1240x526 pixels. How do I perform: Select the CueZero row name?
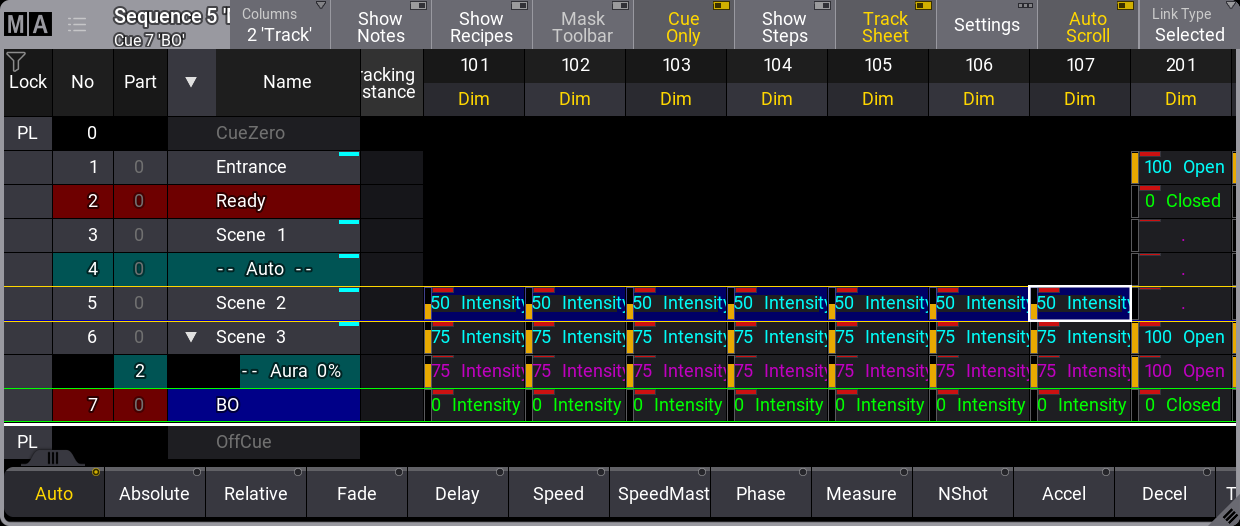click(x=264, y=133)
